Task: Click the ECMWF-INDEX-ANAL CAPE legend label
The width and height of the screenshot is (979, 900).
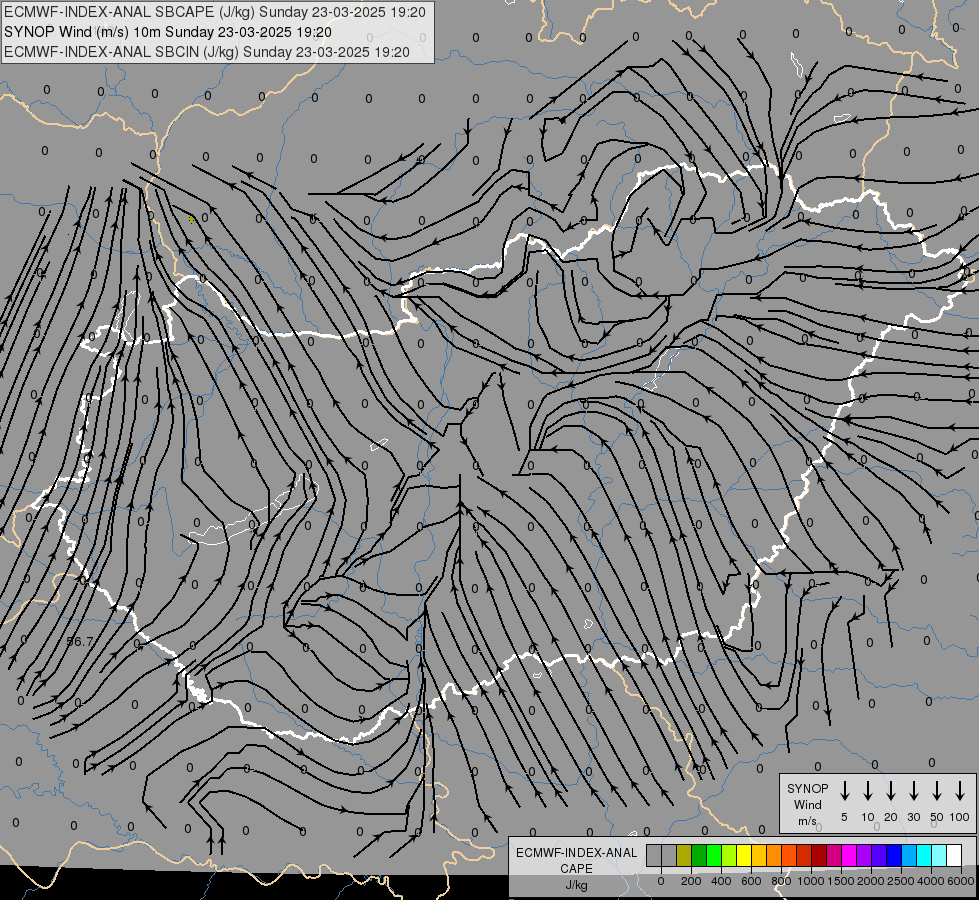Action: (x=576, y=860)
